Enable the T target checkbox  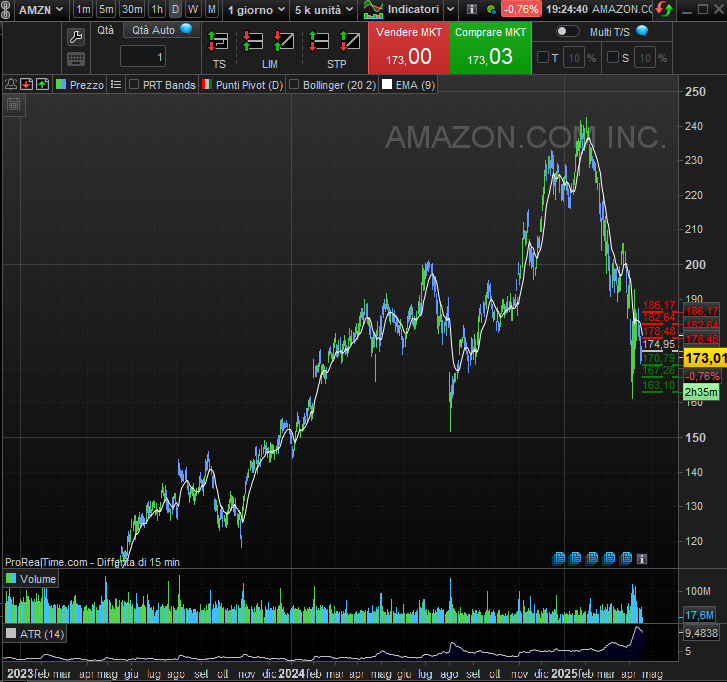click(542, 57)
